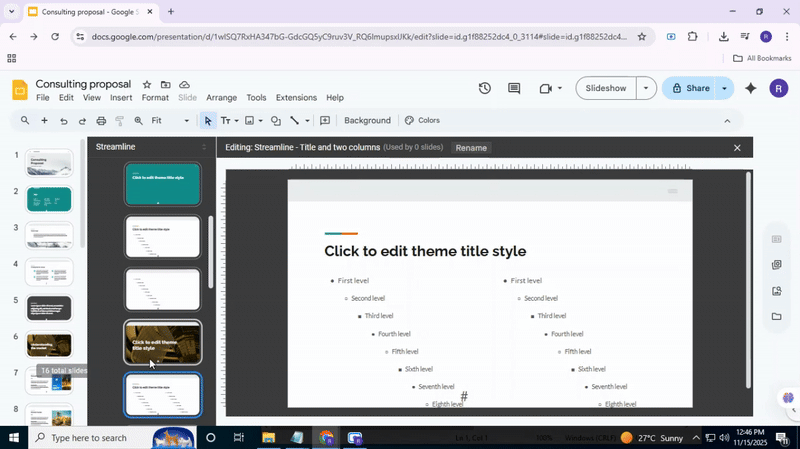Star the Consulting proposal document

pos(147,85)
